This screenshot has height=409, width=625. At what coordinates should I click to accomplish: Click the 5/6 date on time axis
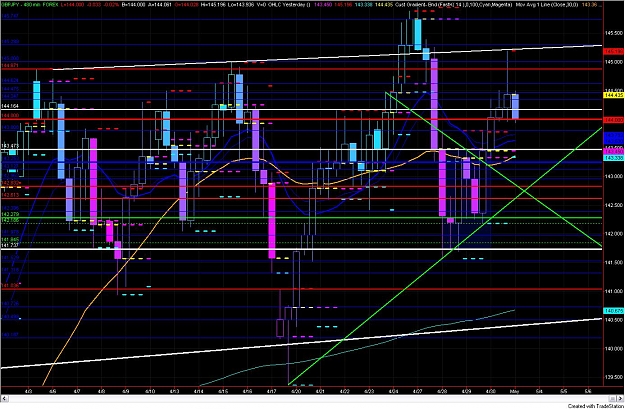588,391
